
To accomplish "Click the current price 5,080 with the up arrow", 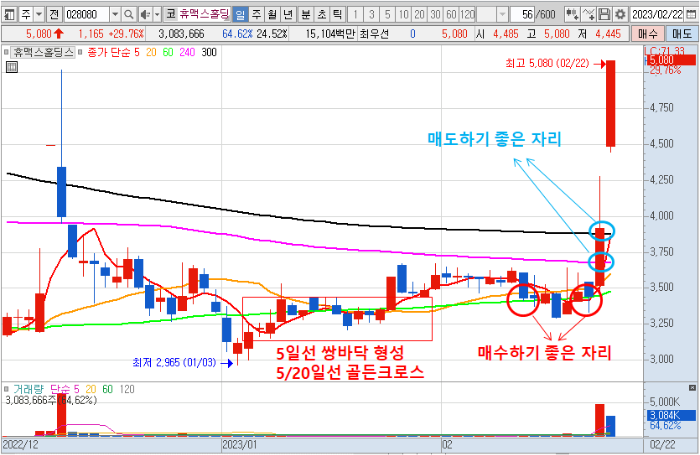I will click(45, 34).
